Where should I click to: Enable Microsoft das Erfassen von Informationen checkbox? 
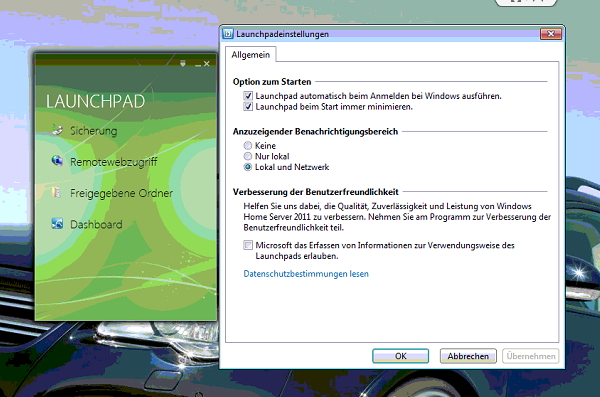point(248,245)
